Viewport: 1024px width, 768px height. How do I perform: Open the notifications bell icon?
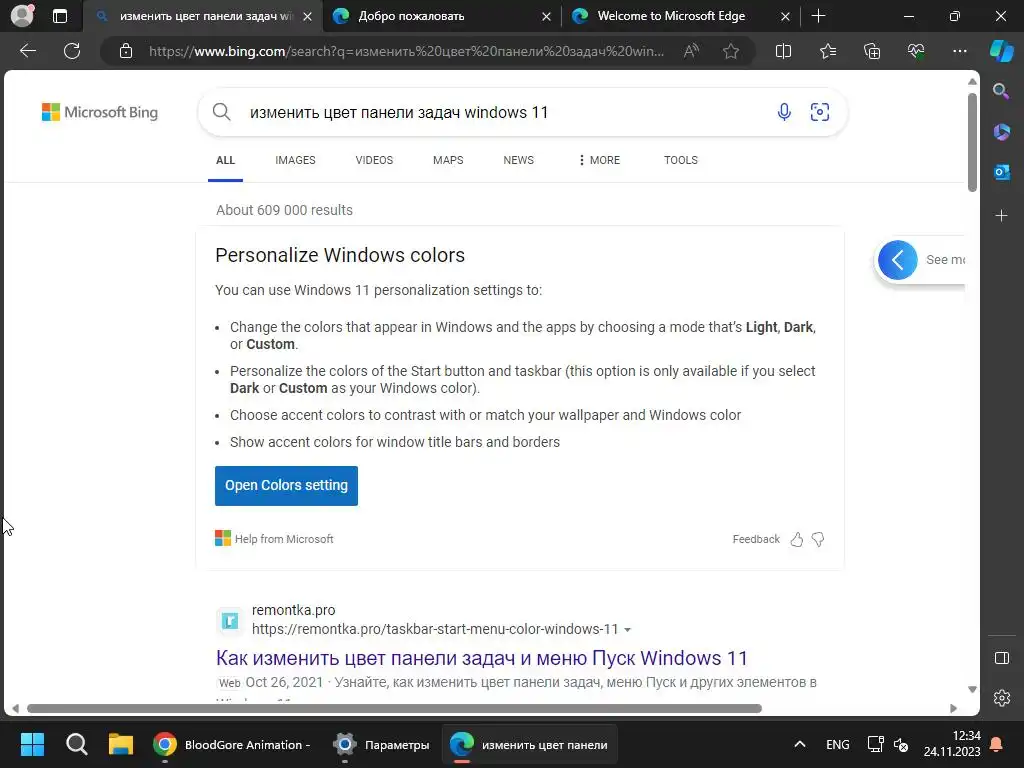coord(997,744)
